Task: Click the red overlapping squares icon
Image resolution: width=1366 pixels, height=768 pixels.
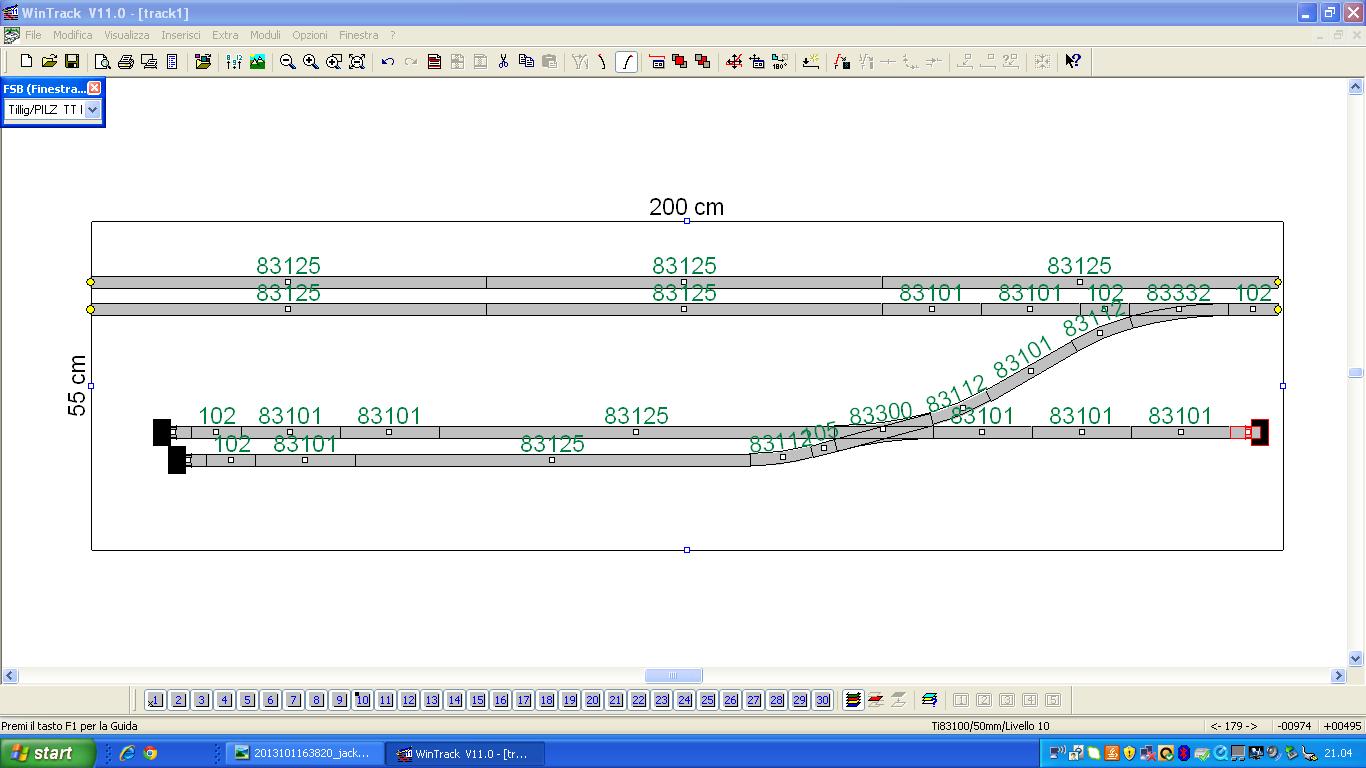Action: pos(680,61)
